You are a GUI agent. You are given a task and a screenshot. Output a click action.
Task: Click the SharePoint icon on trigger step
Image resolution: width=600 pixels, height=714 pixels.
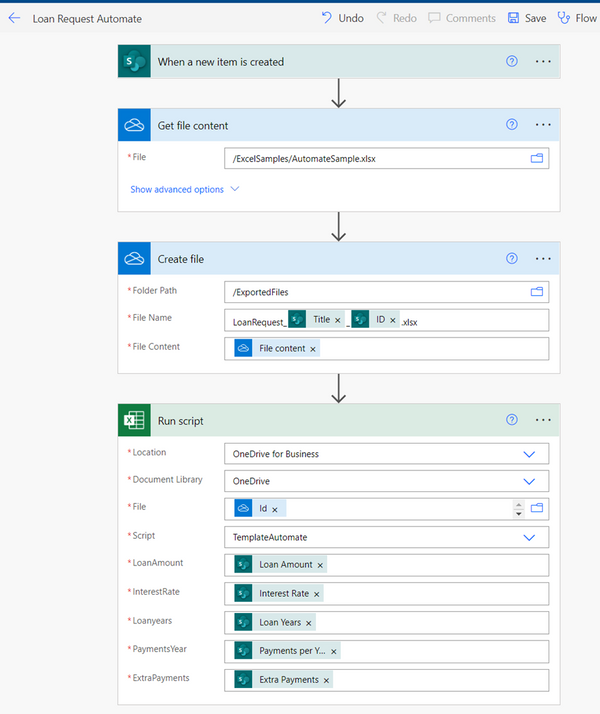click(x=134, y=61)
